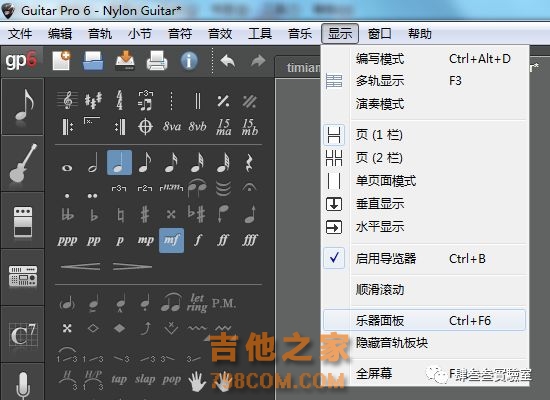Click the crescendo hairpin symbol
550x400 pixels.
(x=80, y=267)
